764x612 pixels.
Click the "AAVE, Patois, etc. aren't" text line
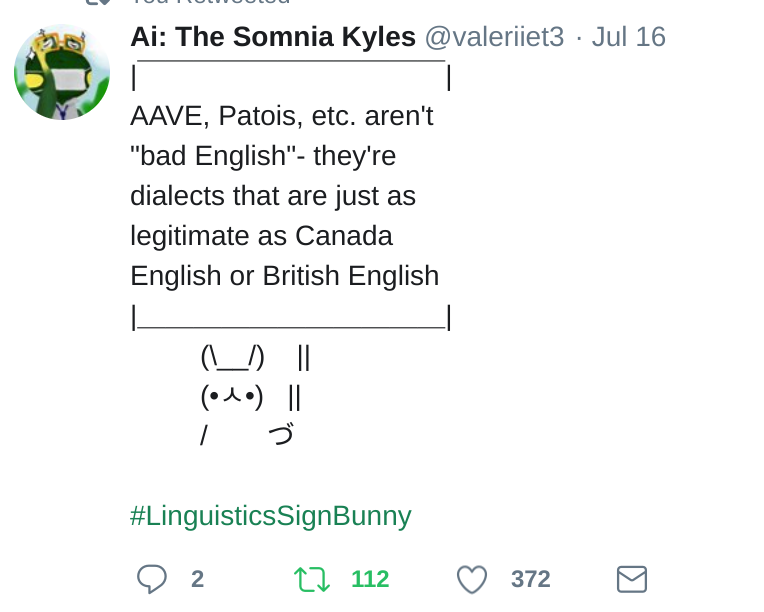(281, 117)
